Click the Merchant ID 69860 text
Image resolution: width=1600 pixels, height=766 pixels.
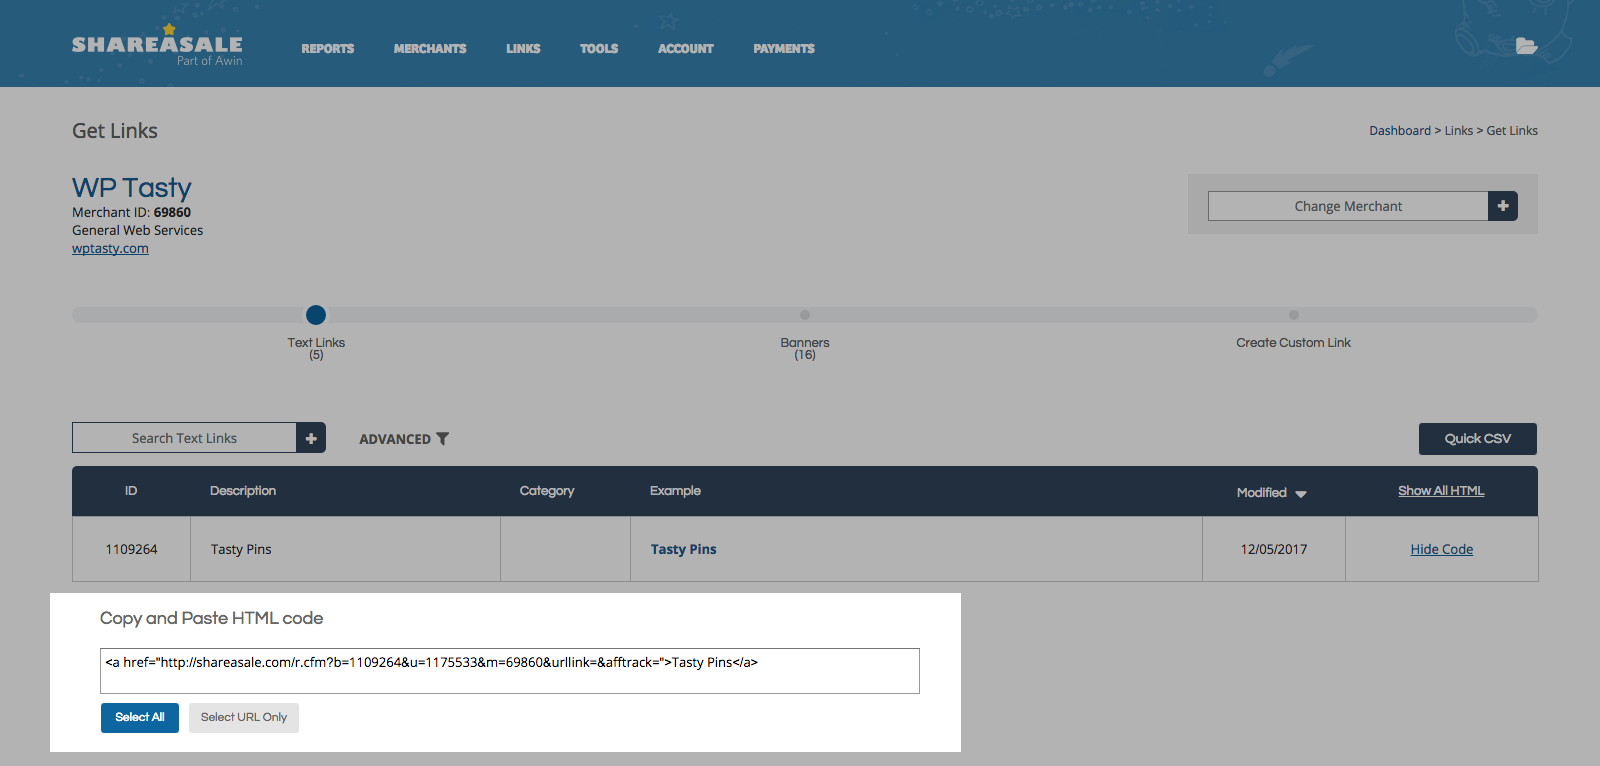click(131, 212)
